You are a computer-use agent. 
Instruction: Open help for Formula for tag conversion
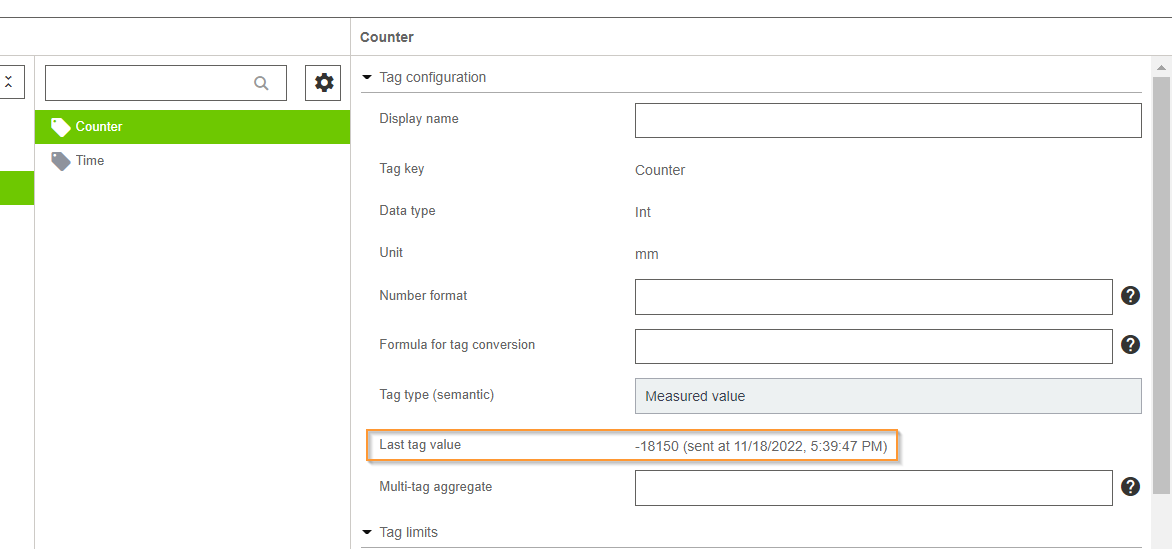1130,345
